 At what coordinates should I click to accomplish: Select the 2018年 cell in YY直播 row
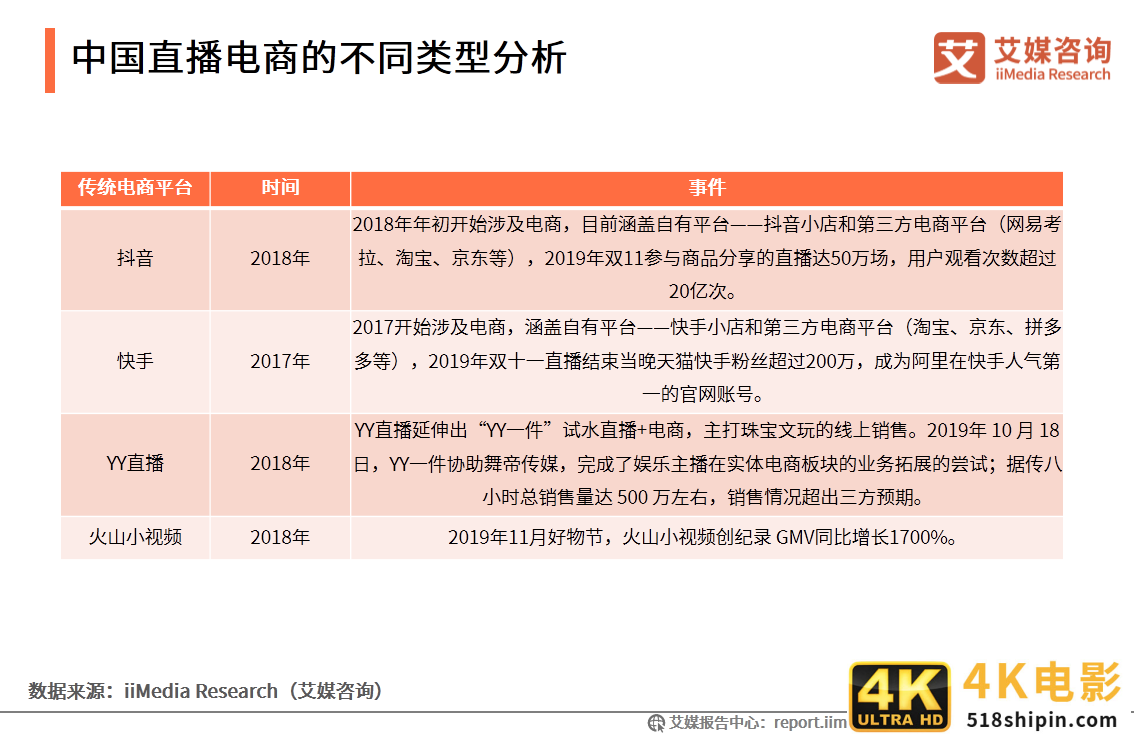click(280, 464)
